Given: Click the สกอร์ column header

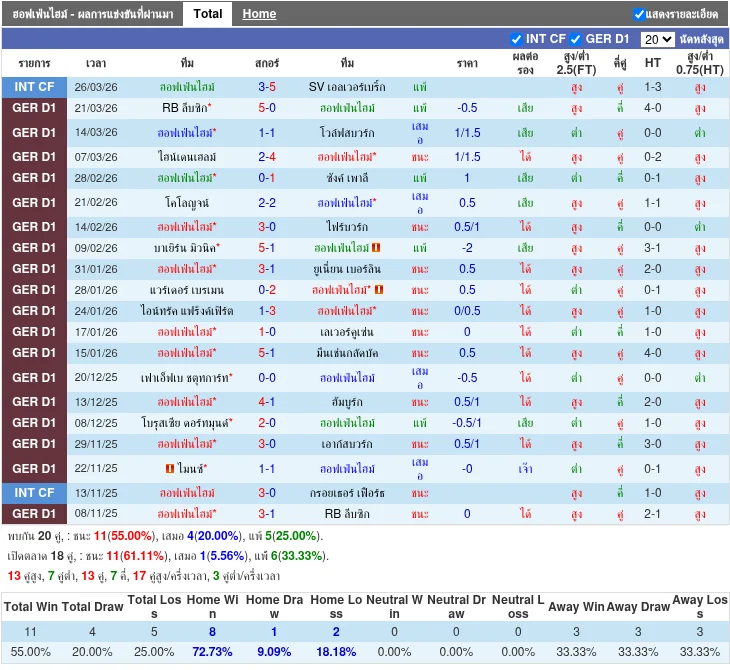Looking at the screenshot, I should pyautogui.click(x=267, y=63).
